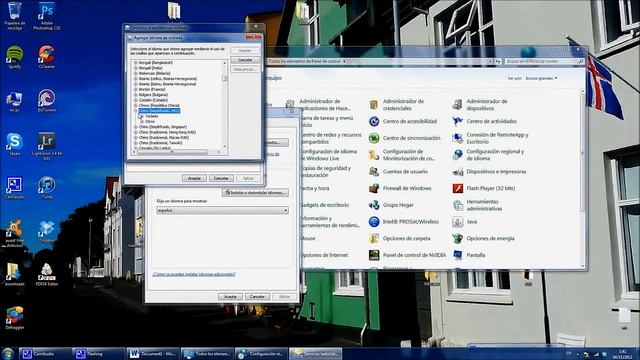Viewport: 640px width, 360px height.
Task: Select the Lightroom desktop icon
Action: pos(47,146)
